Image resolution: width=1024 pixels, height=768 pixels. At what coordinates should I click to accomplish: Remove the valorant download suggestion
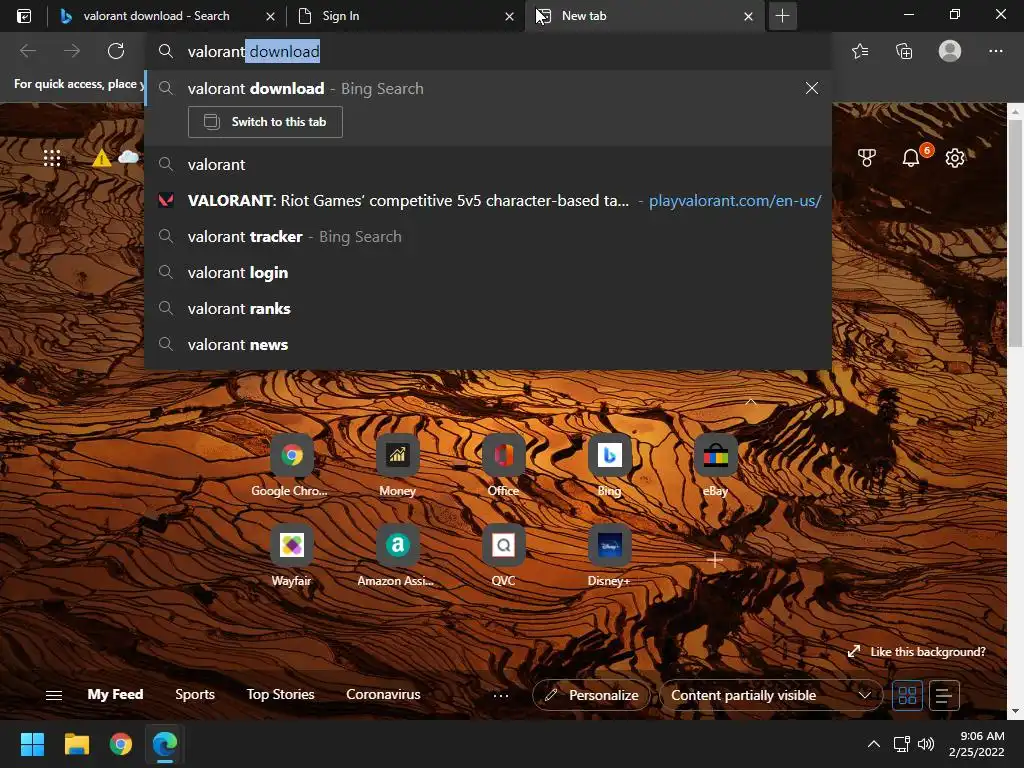812,88
